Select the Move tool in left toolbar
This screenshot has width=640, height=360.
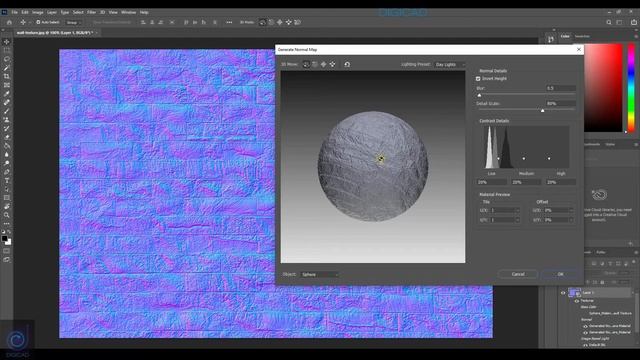pyautogui.click(x=7, y=42)
